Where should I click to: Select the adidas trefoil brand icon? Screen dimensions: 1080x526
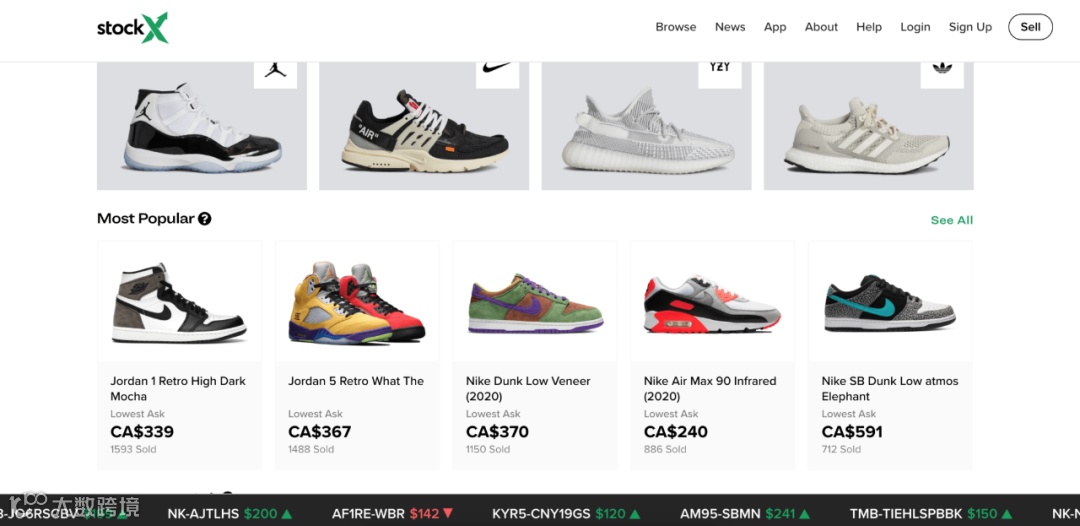coord(942,74)
